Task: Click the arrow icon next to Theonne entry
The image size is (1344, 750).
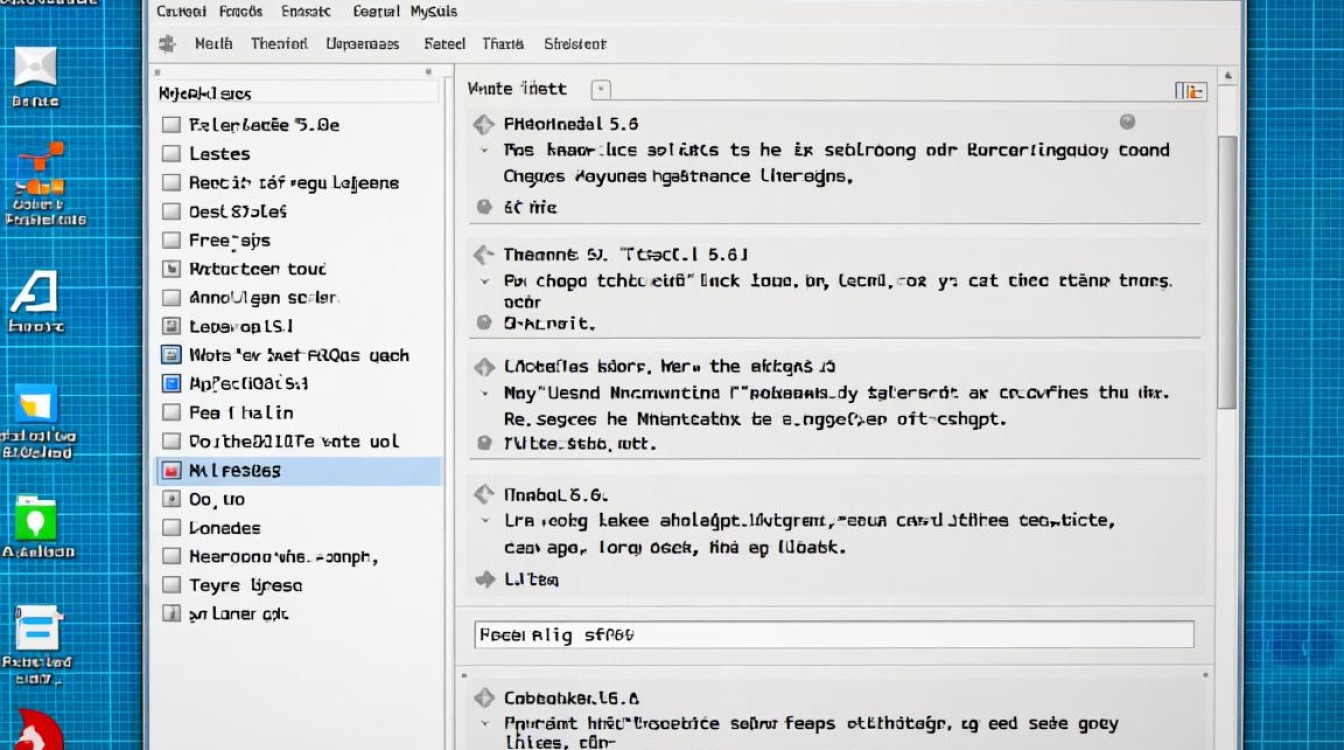Action: 484,255
